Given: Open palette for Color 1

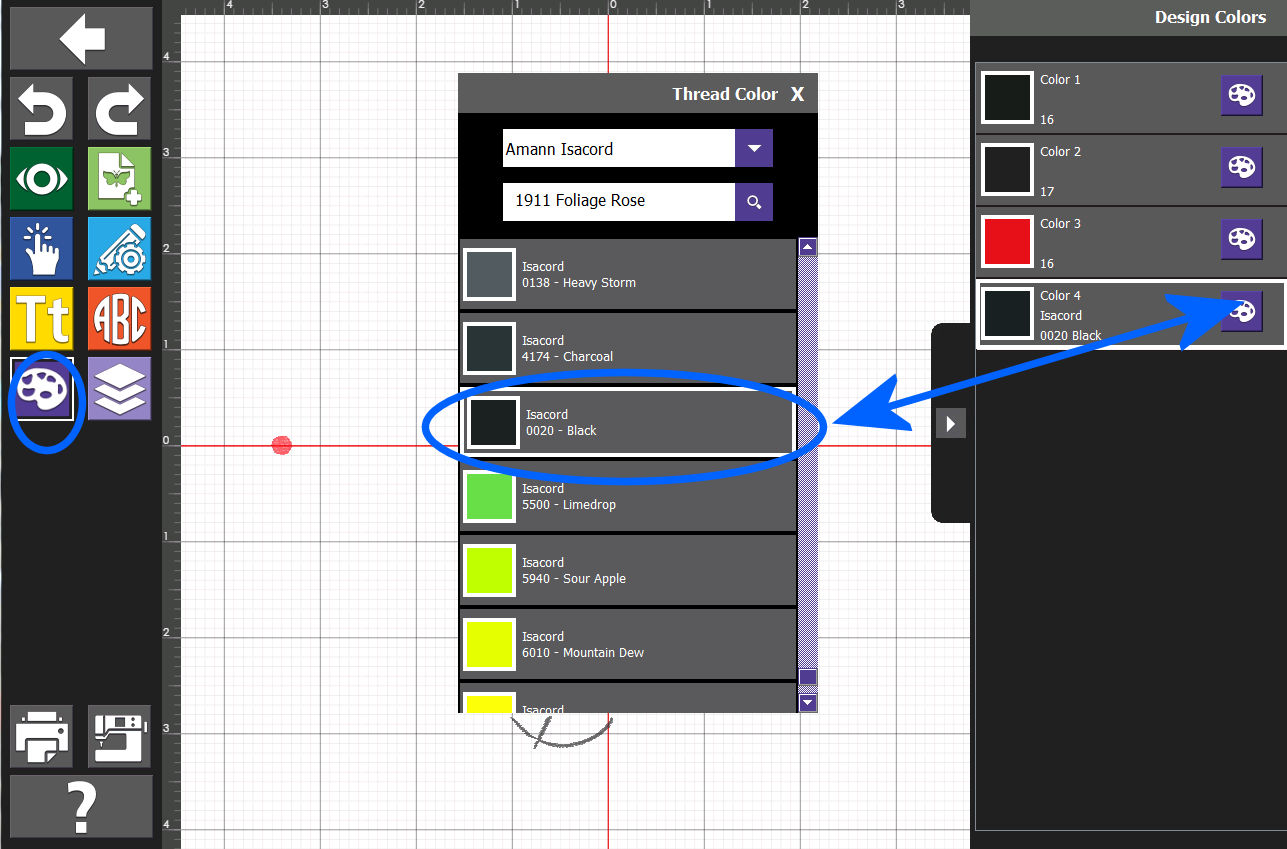Looking at the screenshot, I should 1241,96.
